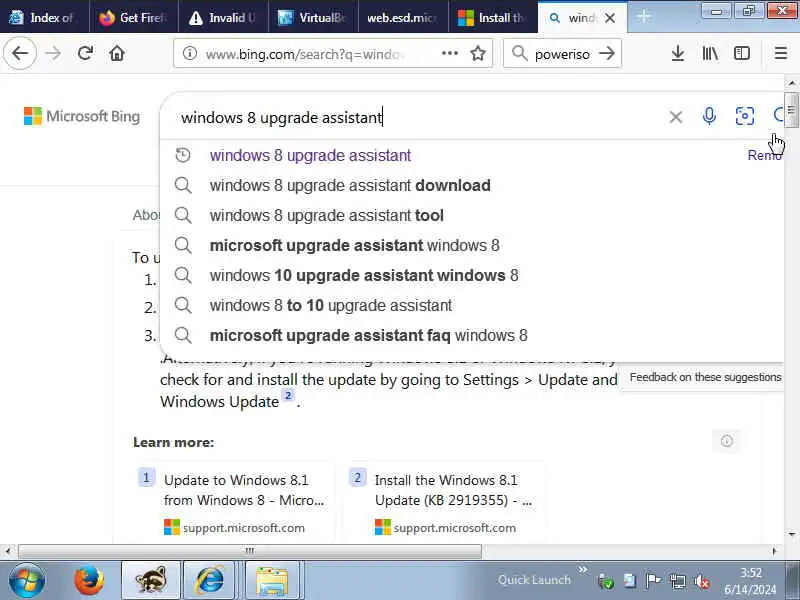The height and width of the screenshot is (600, 800).
Task: Expand the Quick Launch chevron
Action: [x=582, y=569]
